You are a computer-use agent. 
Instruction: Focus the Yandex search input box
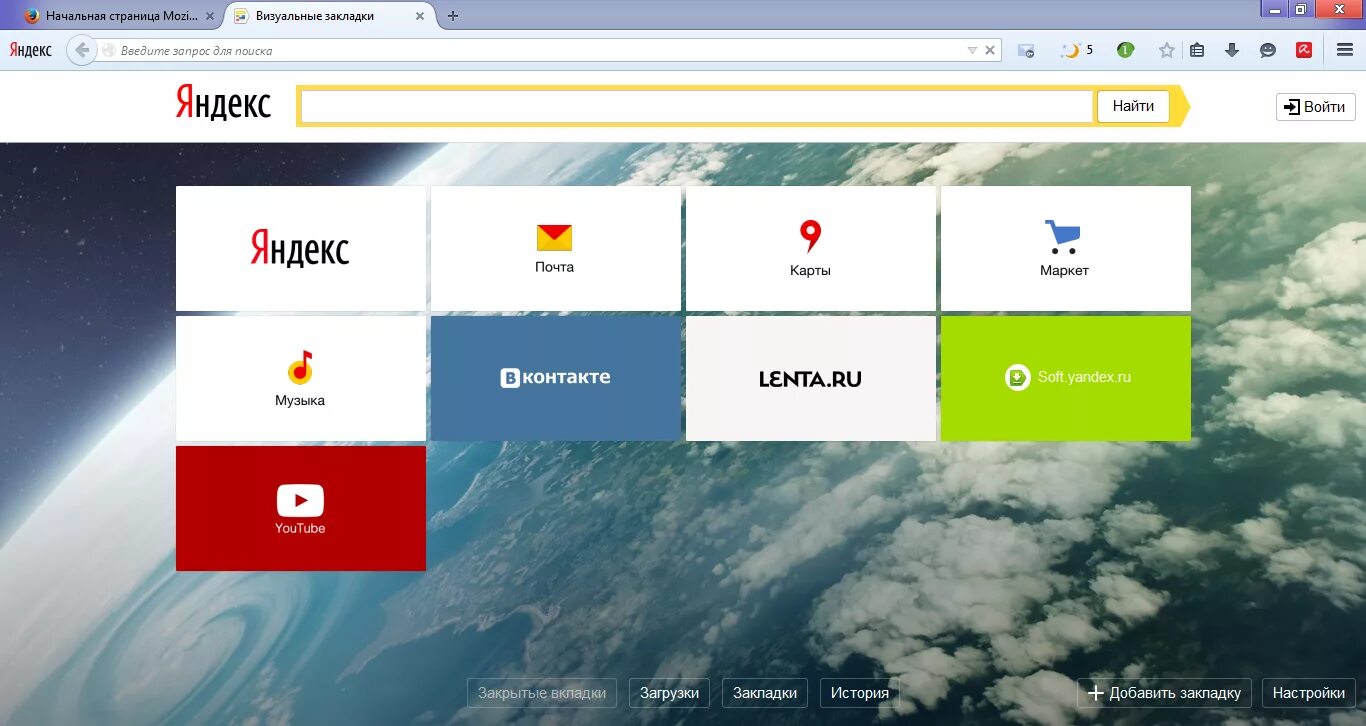[x=696, y=106]
